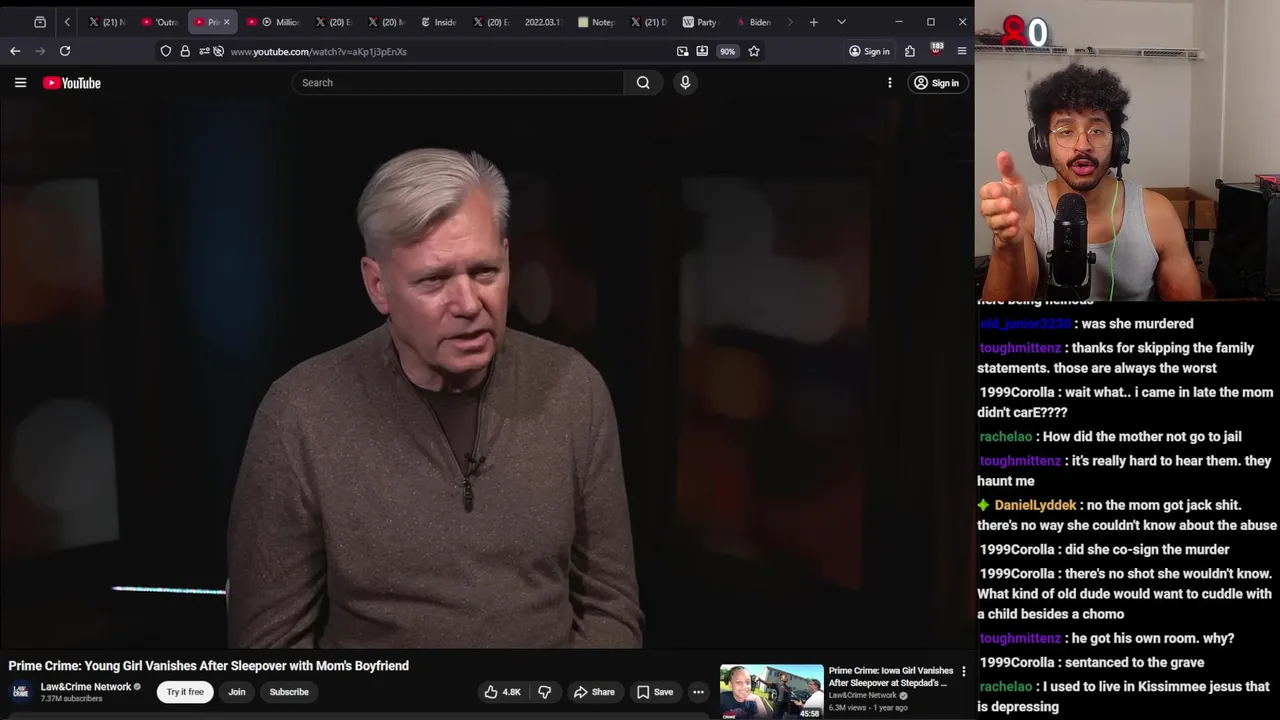1280x720 pixels.
Task: Switch to the 2022.03.1 tab
Action: pos(543,22)
